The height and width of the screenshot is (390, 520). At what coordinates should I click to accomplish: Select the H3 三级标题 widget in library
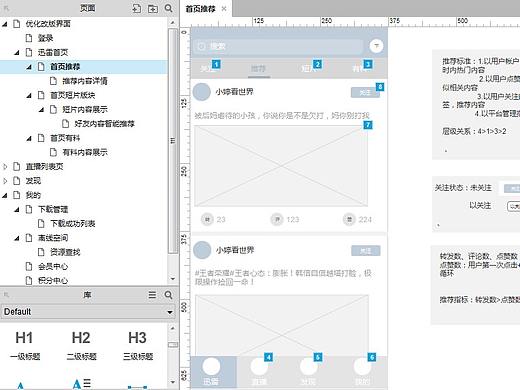click(138, 345)
